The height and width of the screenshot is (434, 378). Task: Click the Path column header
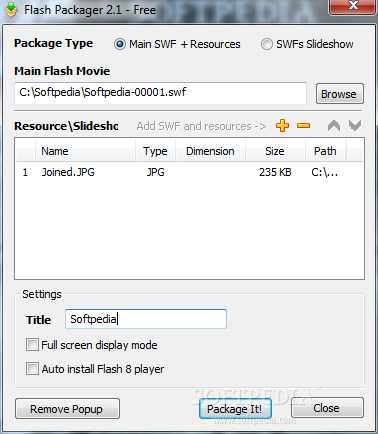point(326,151)
